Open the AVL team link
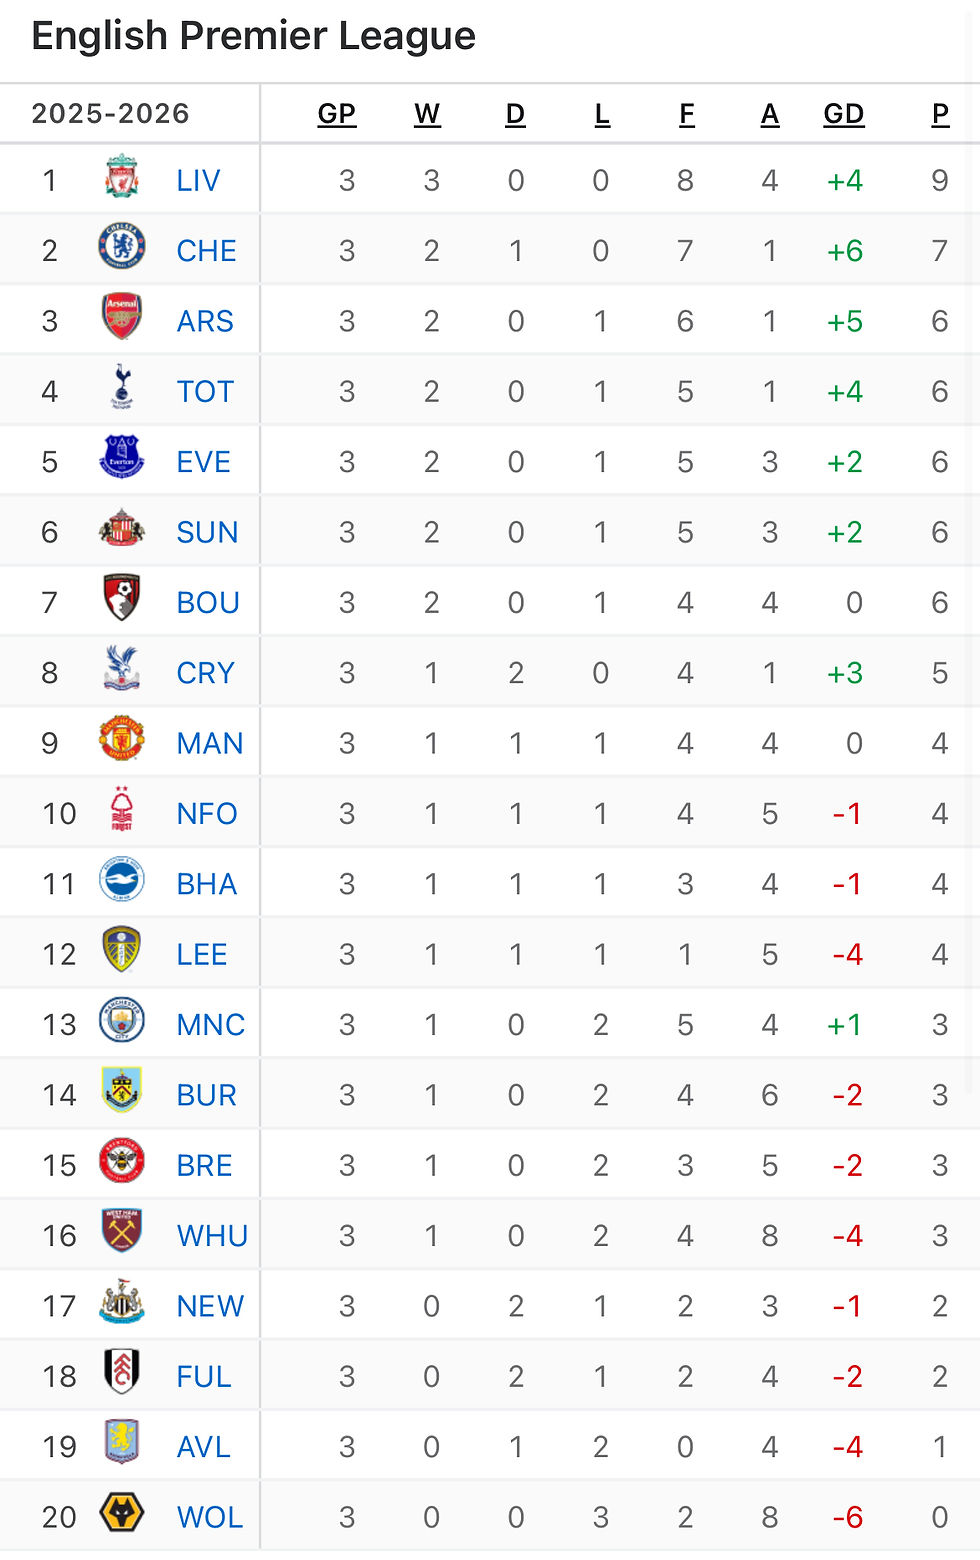Image resolution: width=980 pixels, height=1560 pixels. pyautogui.click(x=203, y=1446)
